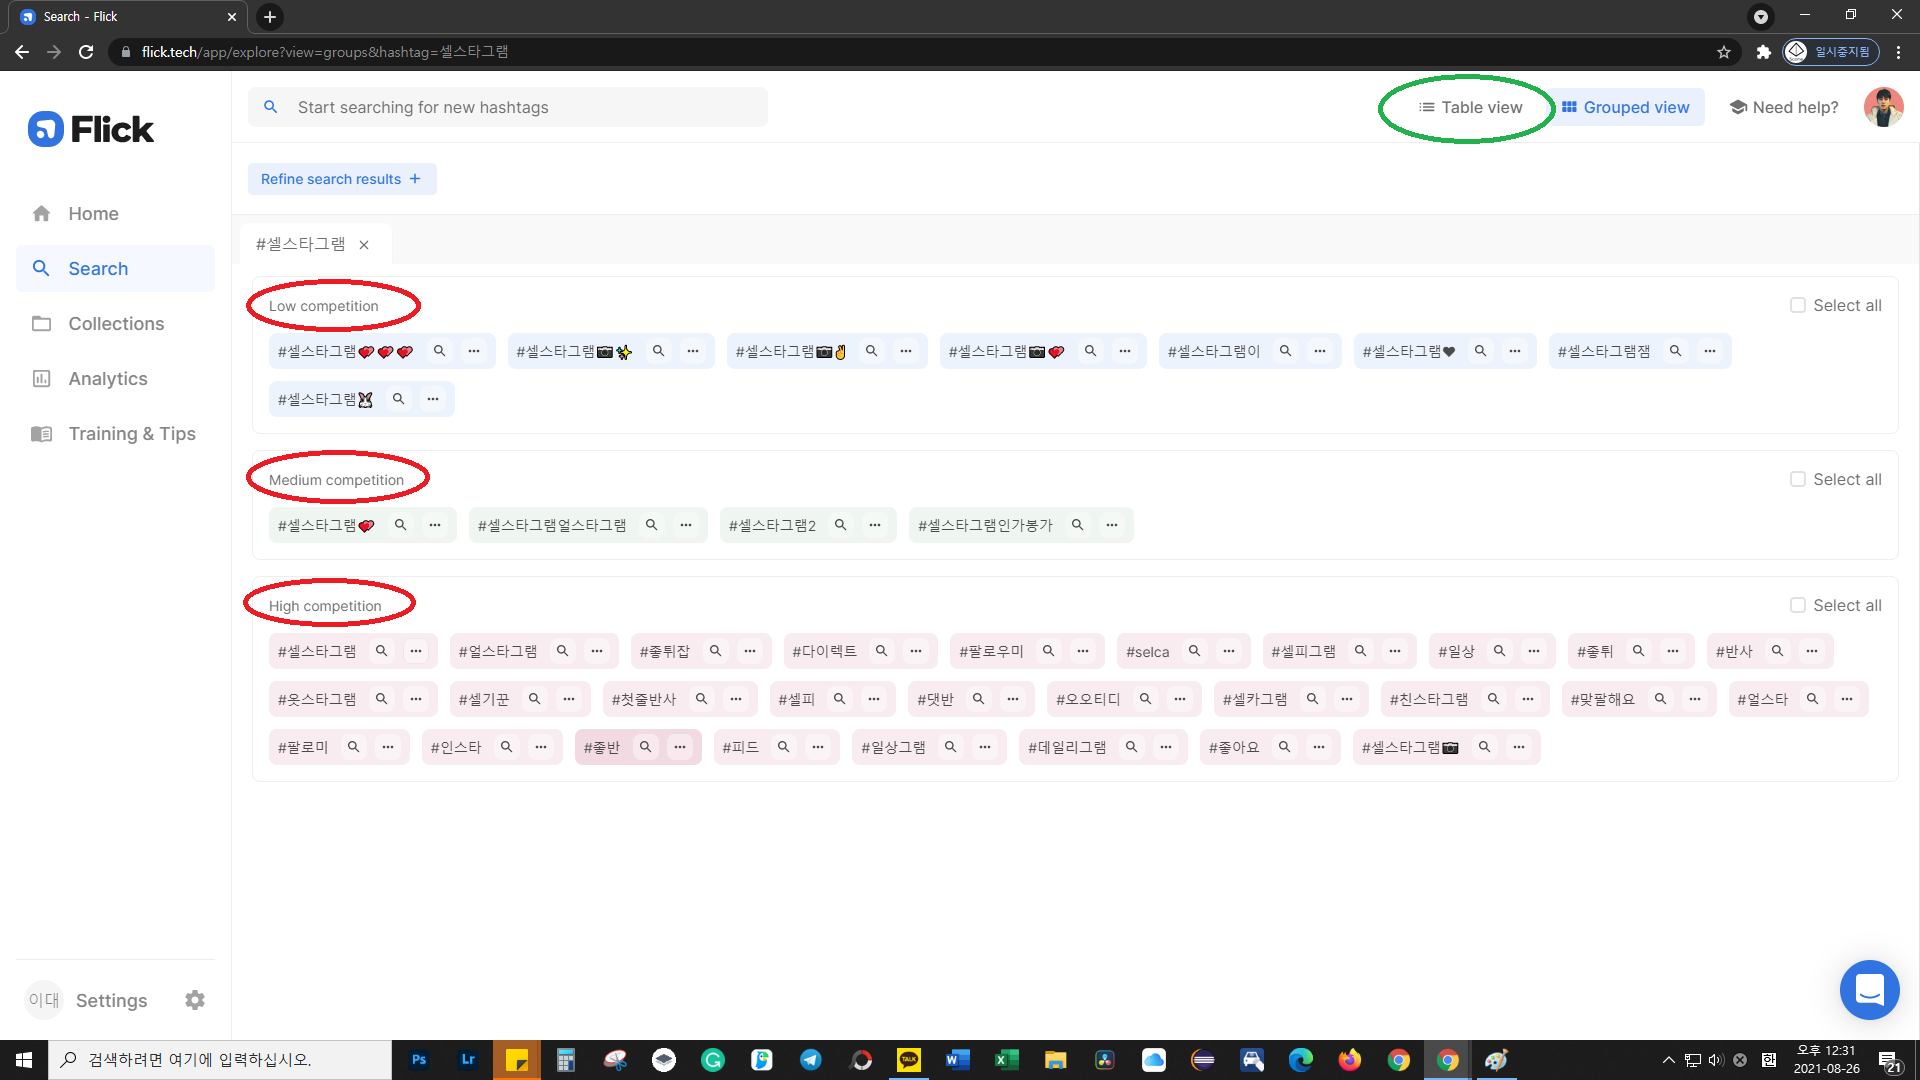Click the search magnifier beside #selca
The image size is (1920, 1080).
point(1194,651)
